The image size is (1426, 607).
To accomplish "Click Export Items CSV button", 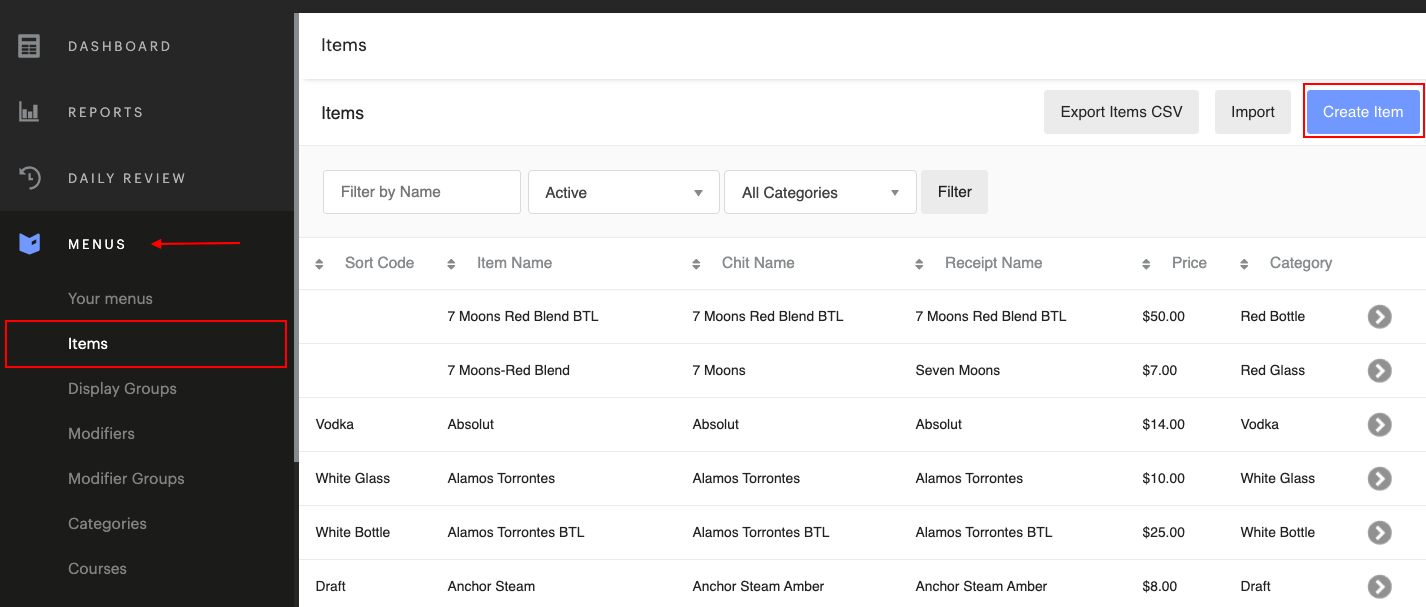I will pyautogui.click(x=1121, y=112).
